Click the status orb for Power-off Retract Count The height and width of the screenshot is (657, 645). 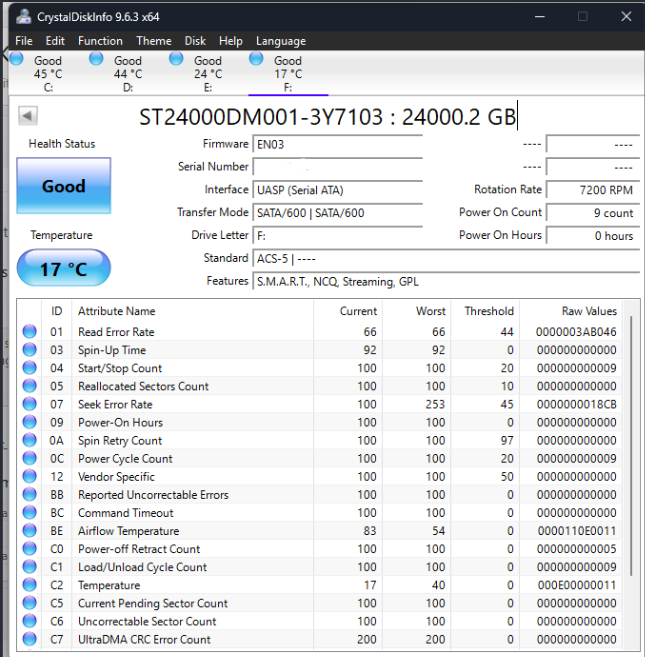pyautogui.click(x=29, y=548)
